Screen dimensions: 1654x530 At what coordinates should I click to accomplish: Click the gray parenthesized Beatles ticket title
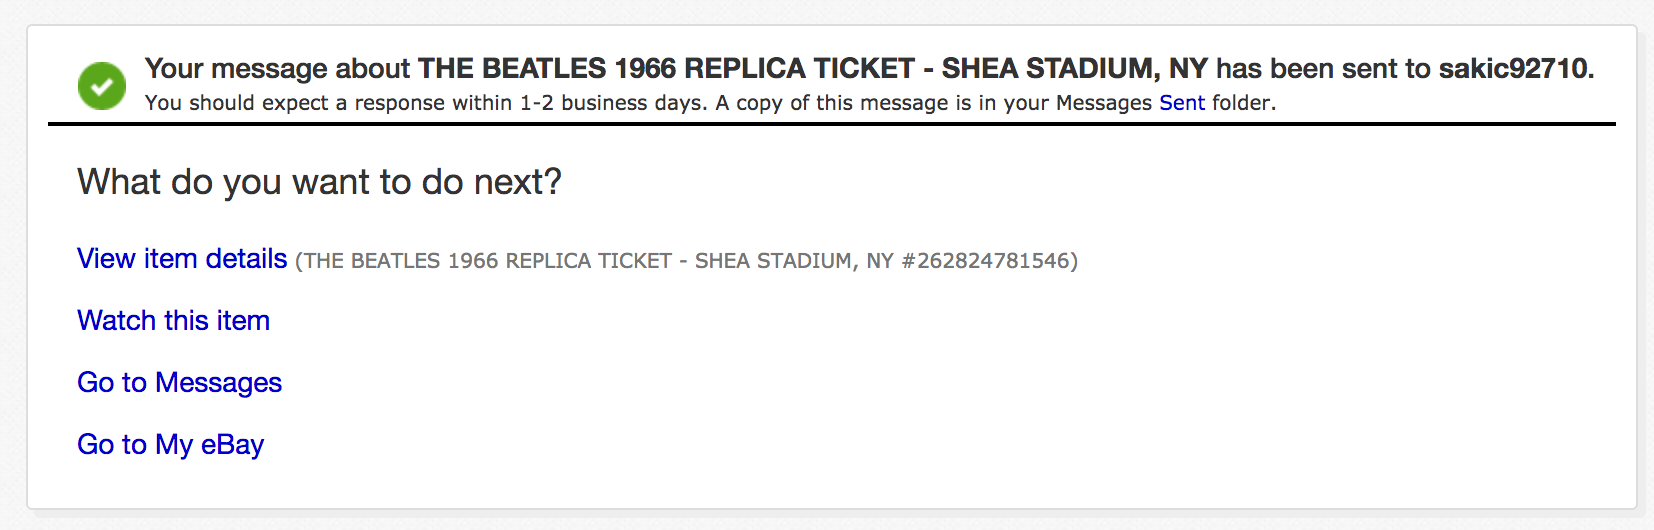tap(686, 261)
